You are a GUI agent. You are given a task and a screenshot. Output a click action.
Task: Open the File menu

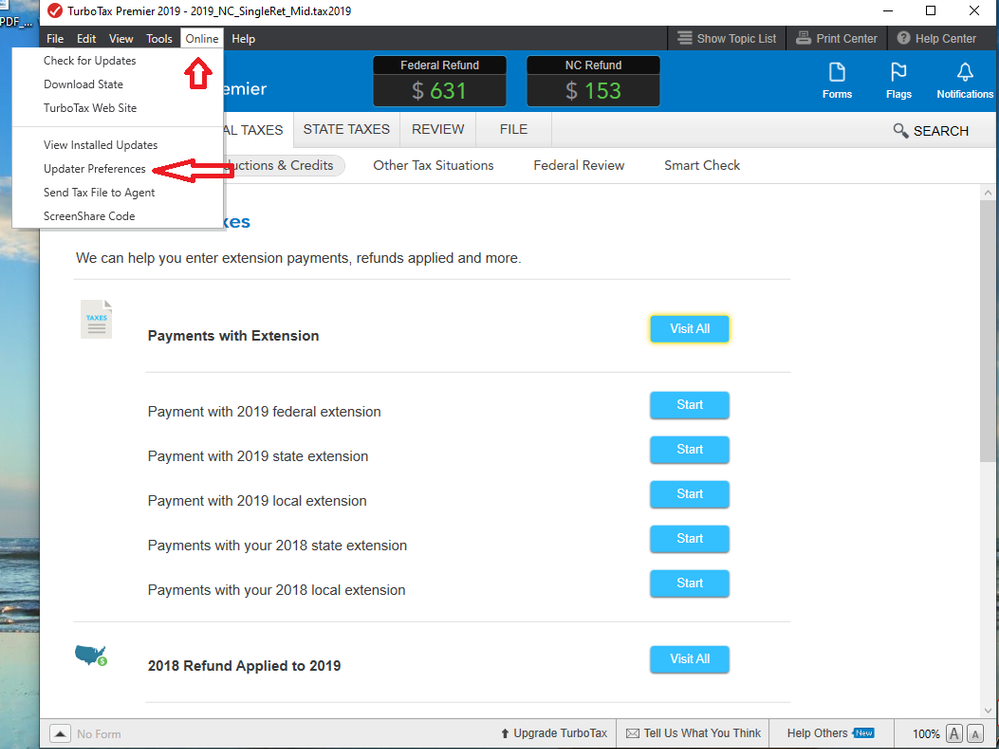[x=55, y=39]
